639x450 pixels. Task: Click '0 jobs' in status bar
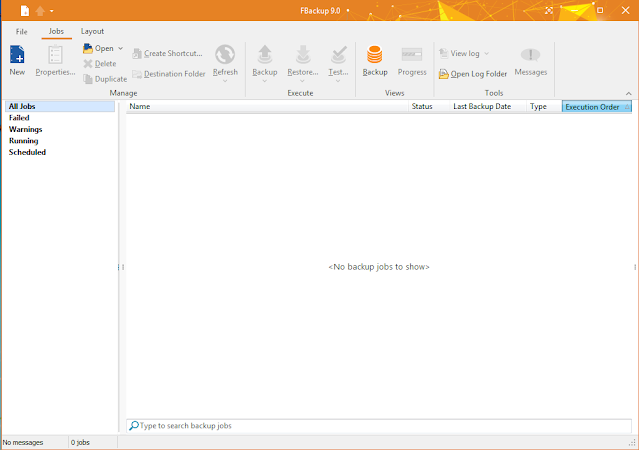[80, 442]
